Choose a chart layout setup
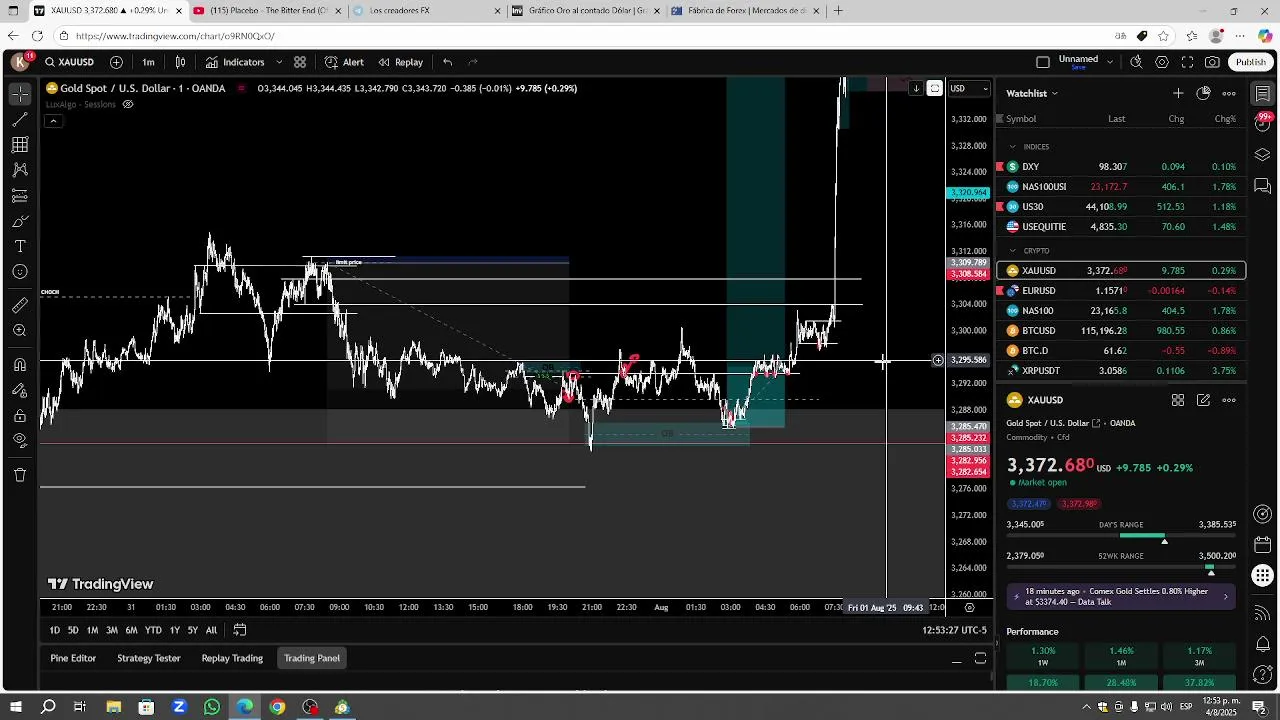This screenshot has height=720, width=1280. click(x=1043, y=62)
